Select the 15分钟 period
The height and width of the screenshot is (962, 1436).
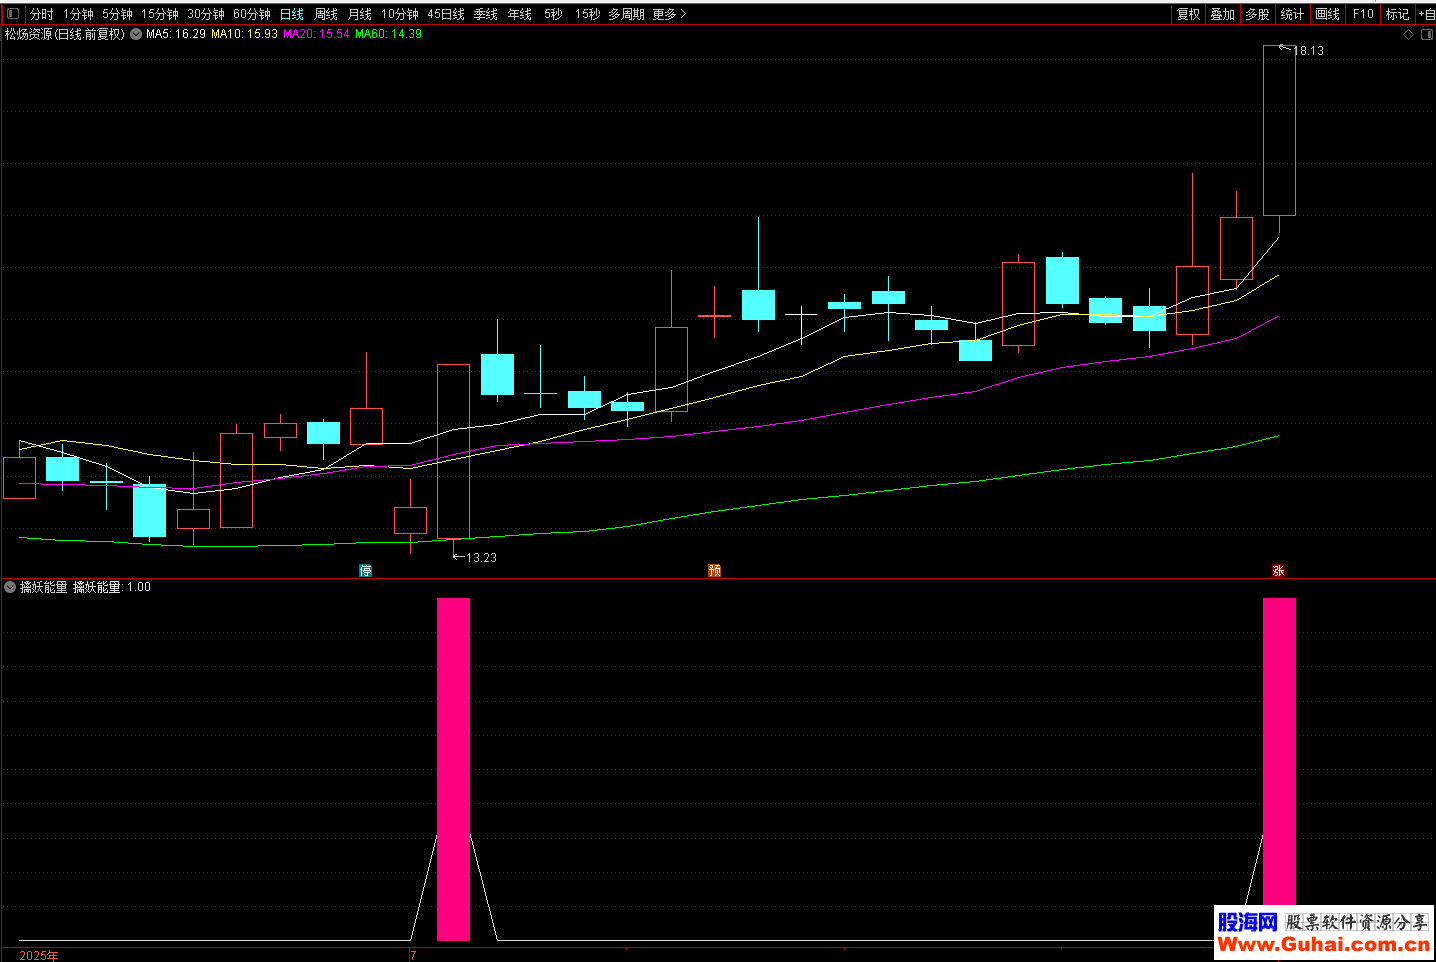[159, 14]
